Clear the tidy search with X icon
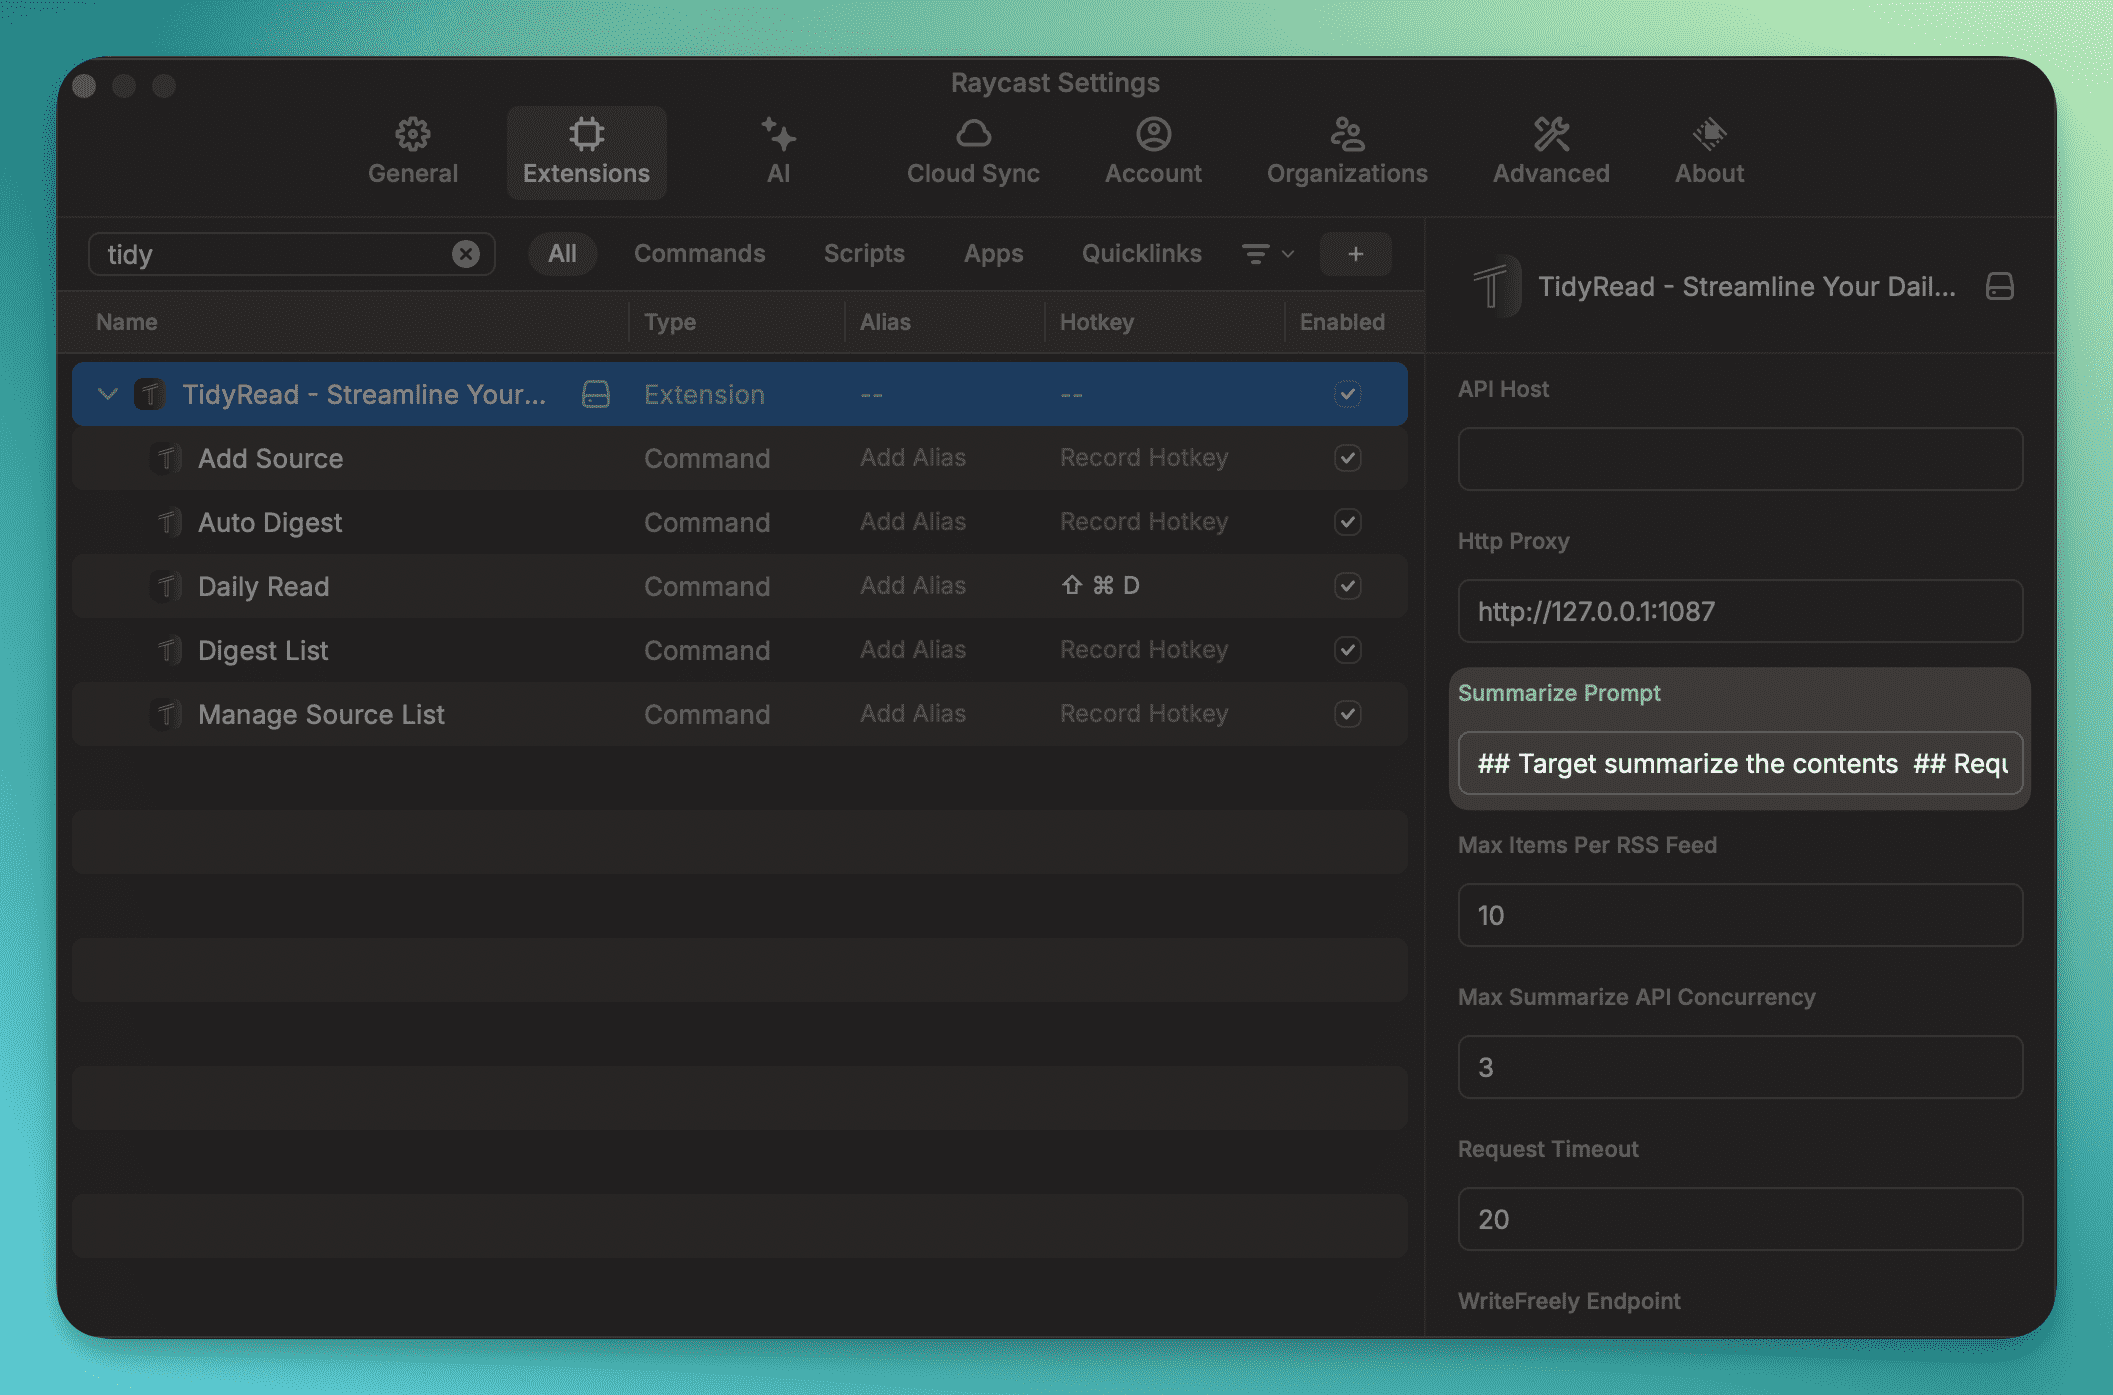This screenshot has height=1395, width=2113. (x=465, y=254)
